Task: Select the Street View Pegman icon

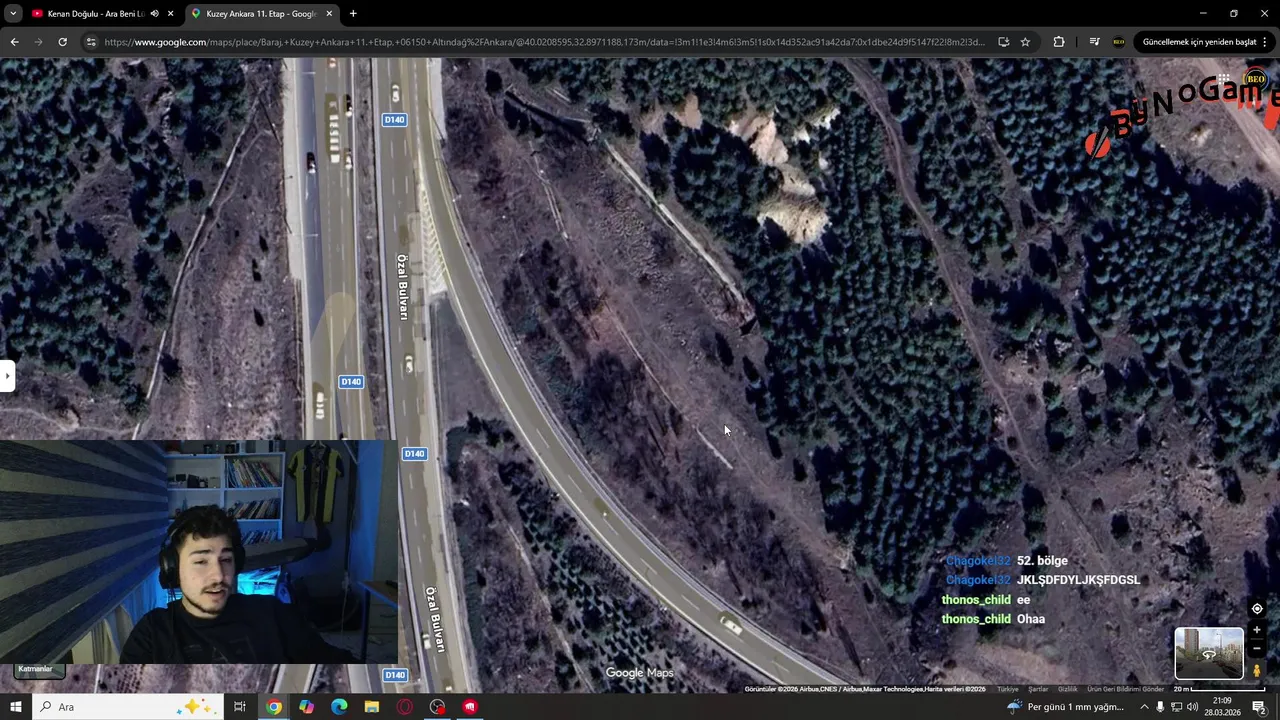Action: coord(1257,671)
